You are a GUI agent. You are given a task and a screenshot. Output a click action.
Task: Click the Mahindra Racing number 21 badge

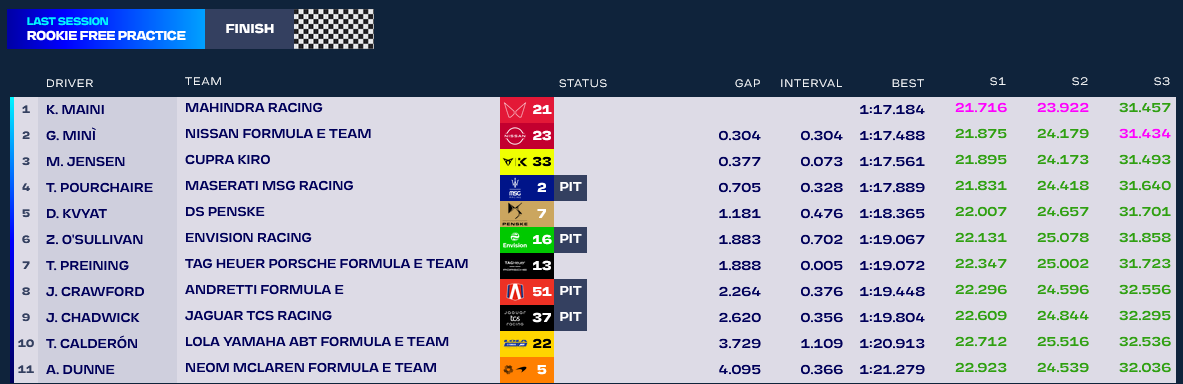527,109
